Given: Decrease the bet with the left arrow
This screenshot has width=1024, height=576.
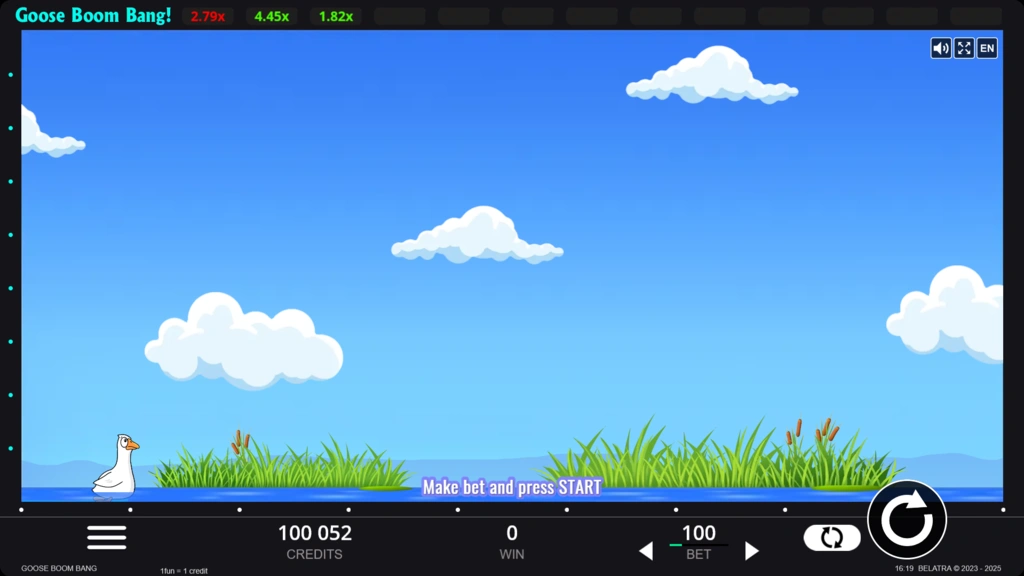Looking at the screenshot, I should (646, 551).
